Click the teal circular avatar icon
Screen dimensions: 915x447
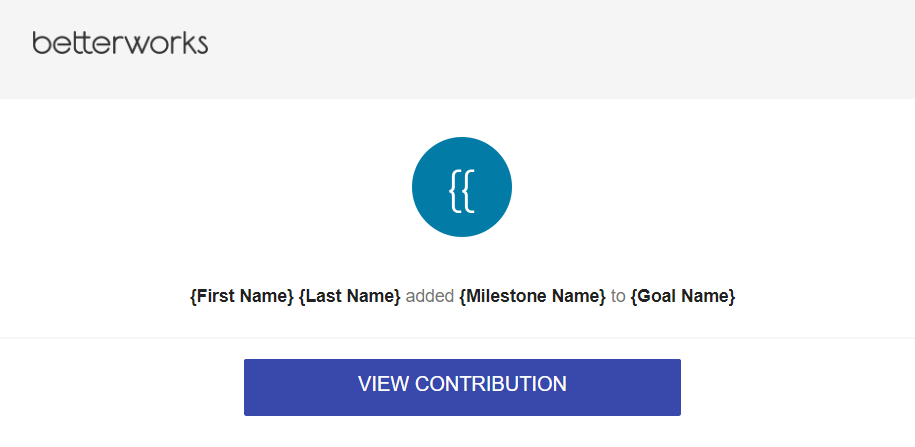point(462,187)
